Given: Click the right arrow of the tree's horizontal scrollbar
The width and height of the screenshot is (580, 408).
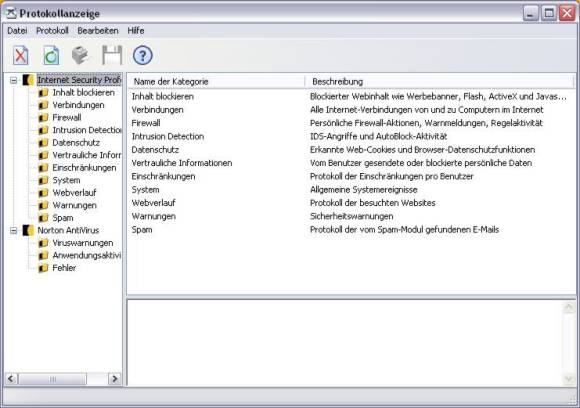Looking at the screenshot, I should tap(115, 379).
